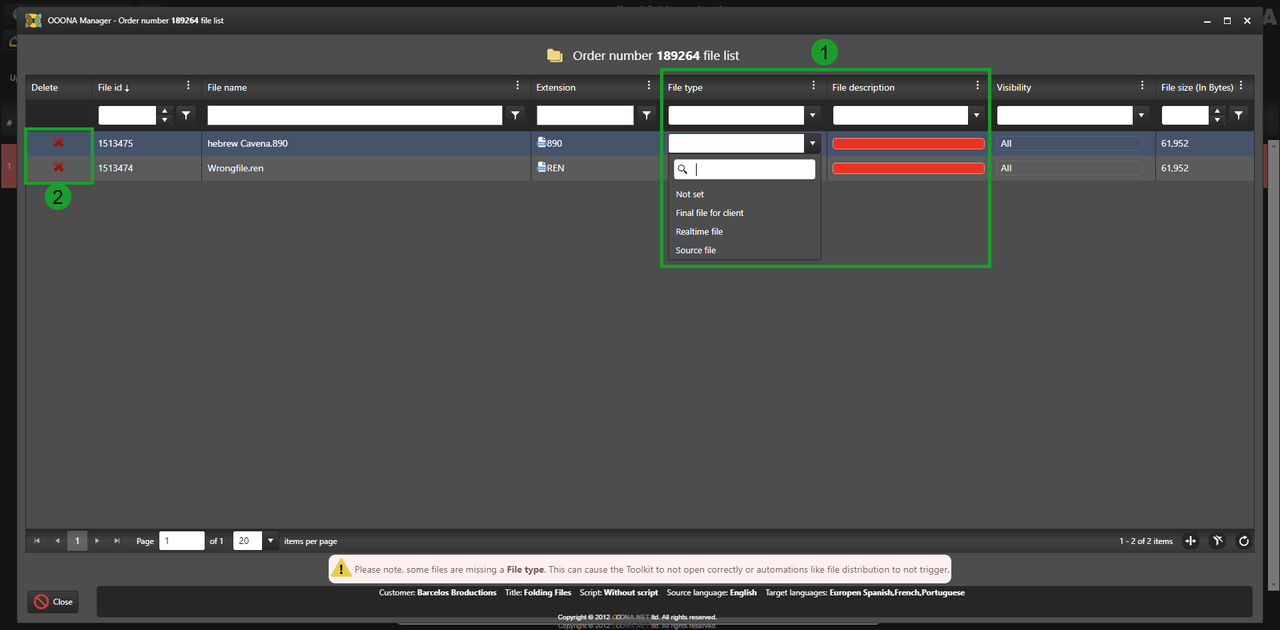Click the File name filter text box
This screenshot has width=1280, height=630.
coord(354,115)
